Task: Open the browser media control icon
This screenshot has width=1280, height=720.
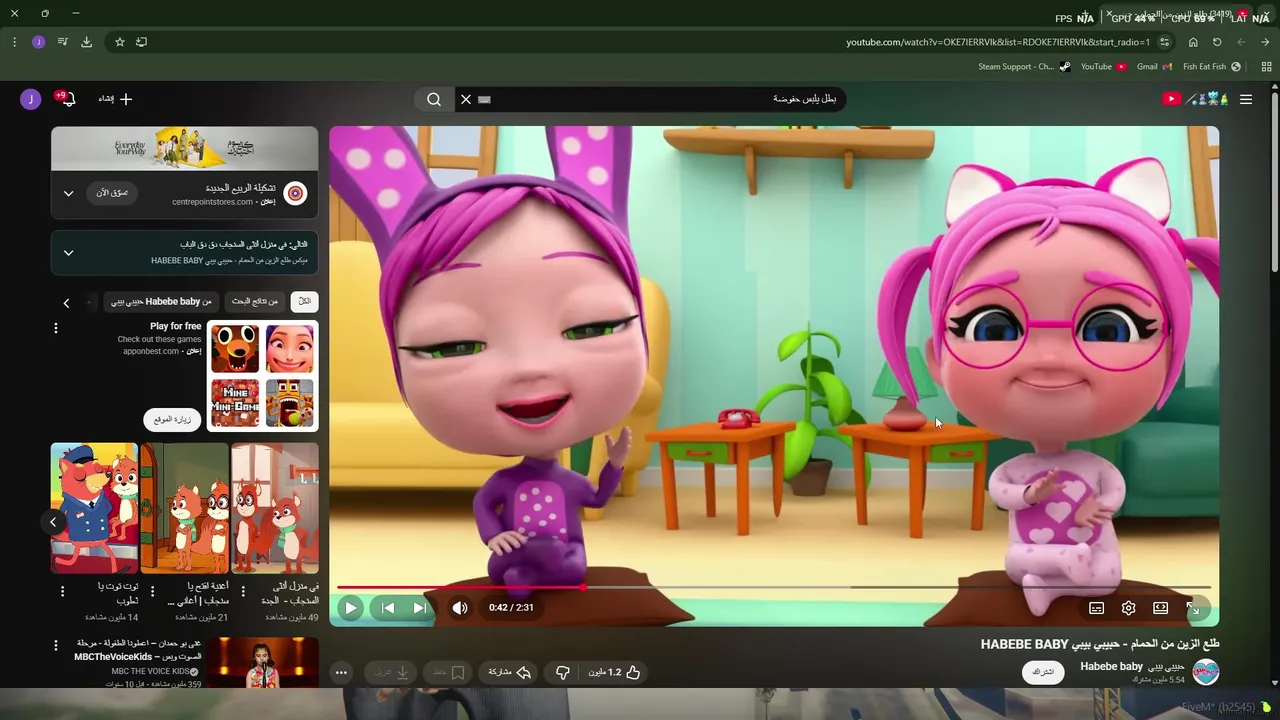Action: pos(62,42)
